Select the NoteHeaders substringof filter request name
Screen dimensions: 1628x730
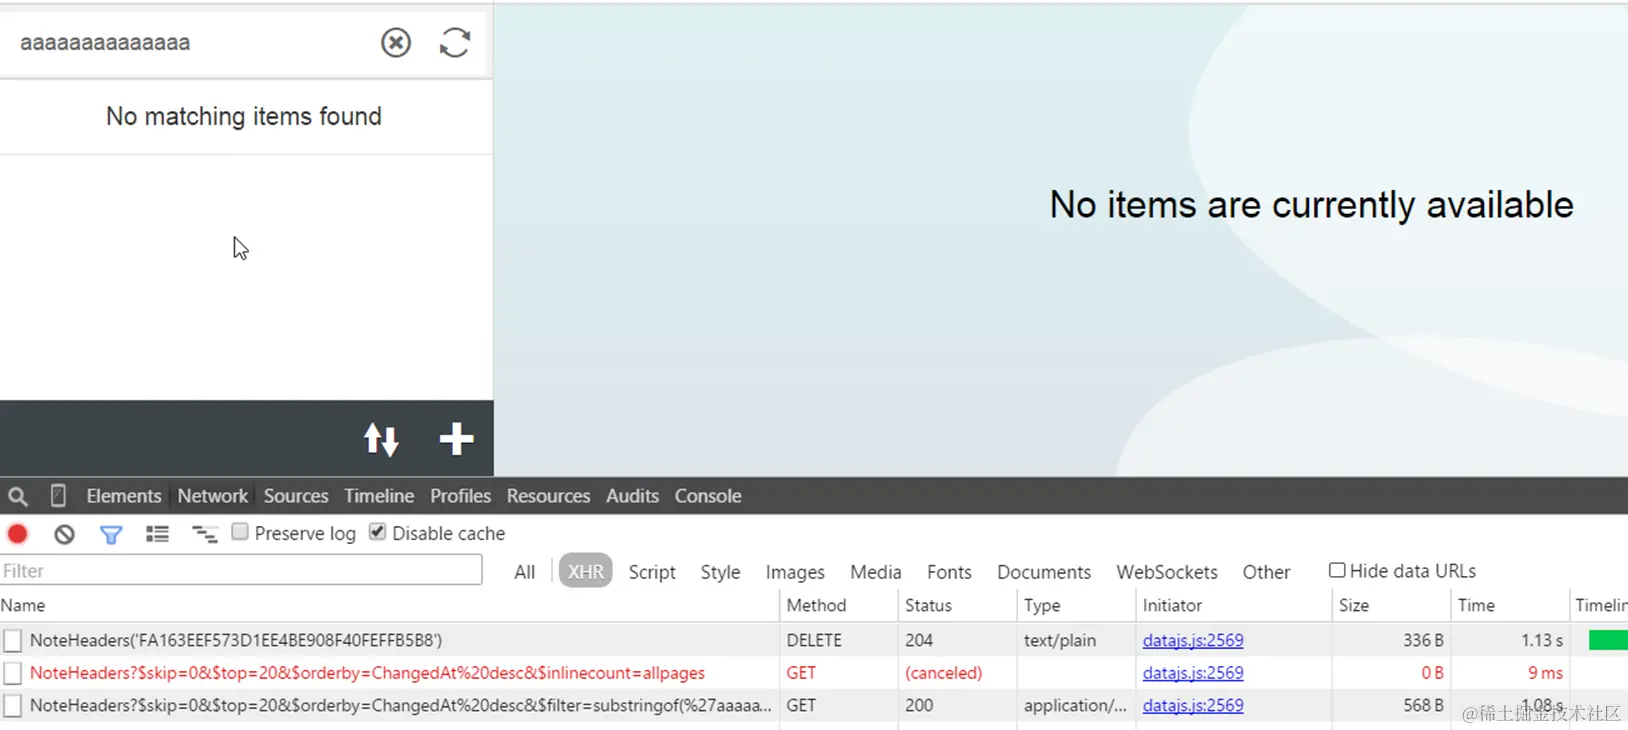tap(400, 705)
